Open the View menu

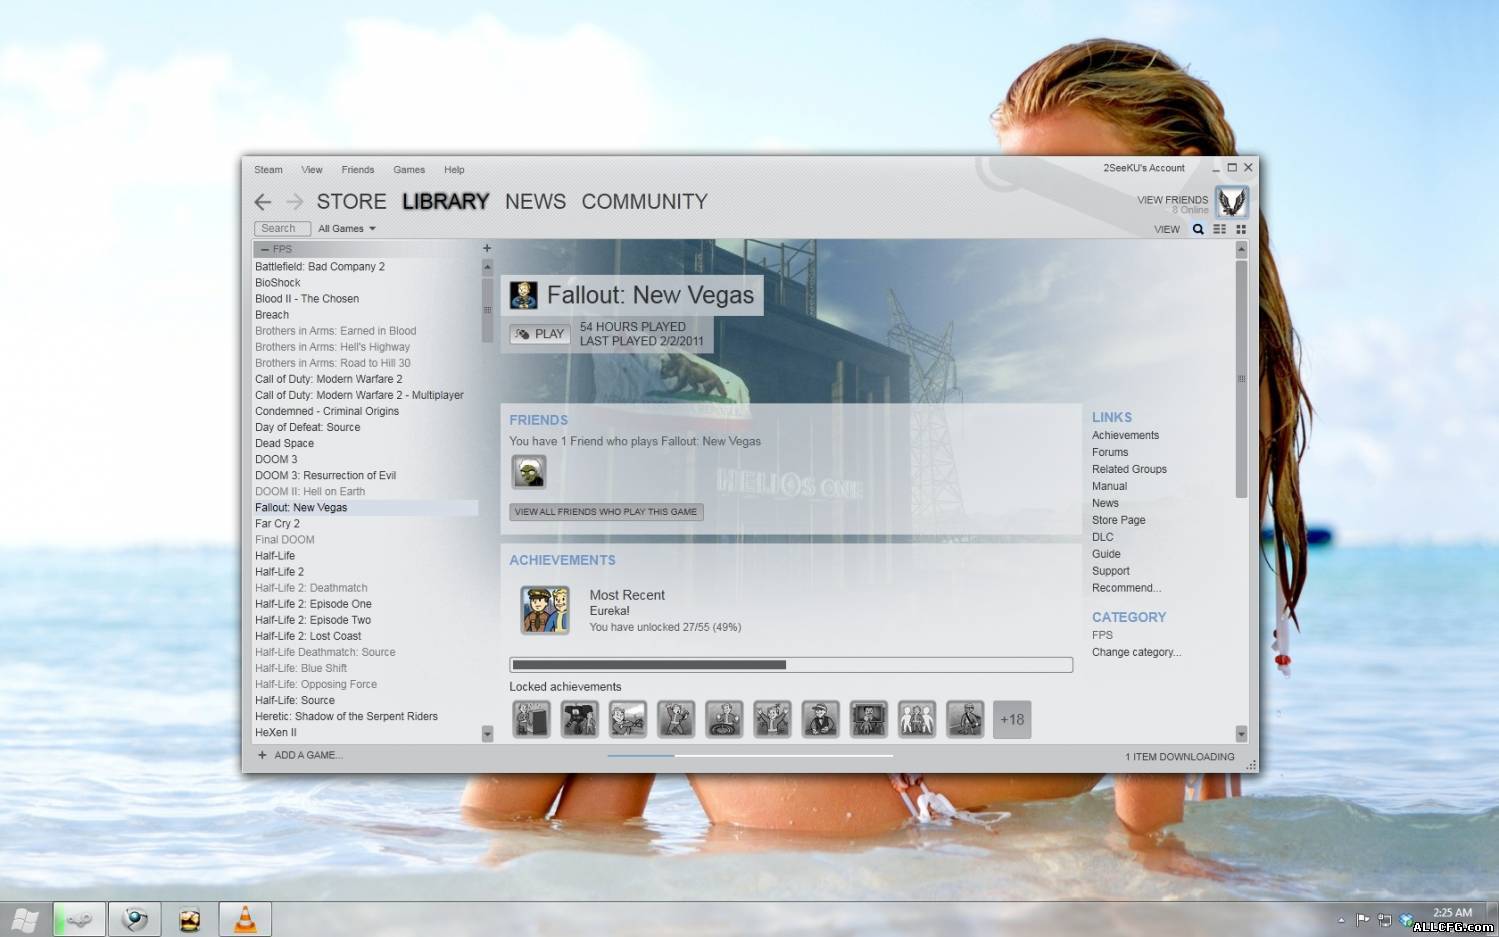(312, 170)
